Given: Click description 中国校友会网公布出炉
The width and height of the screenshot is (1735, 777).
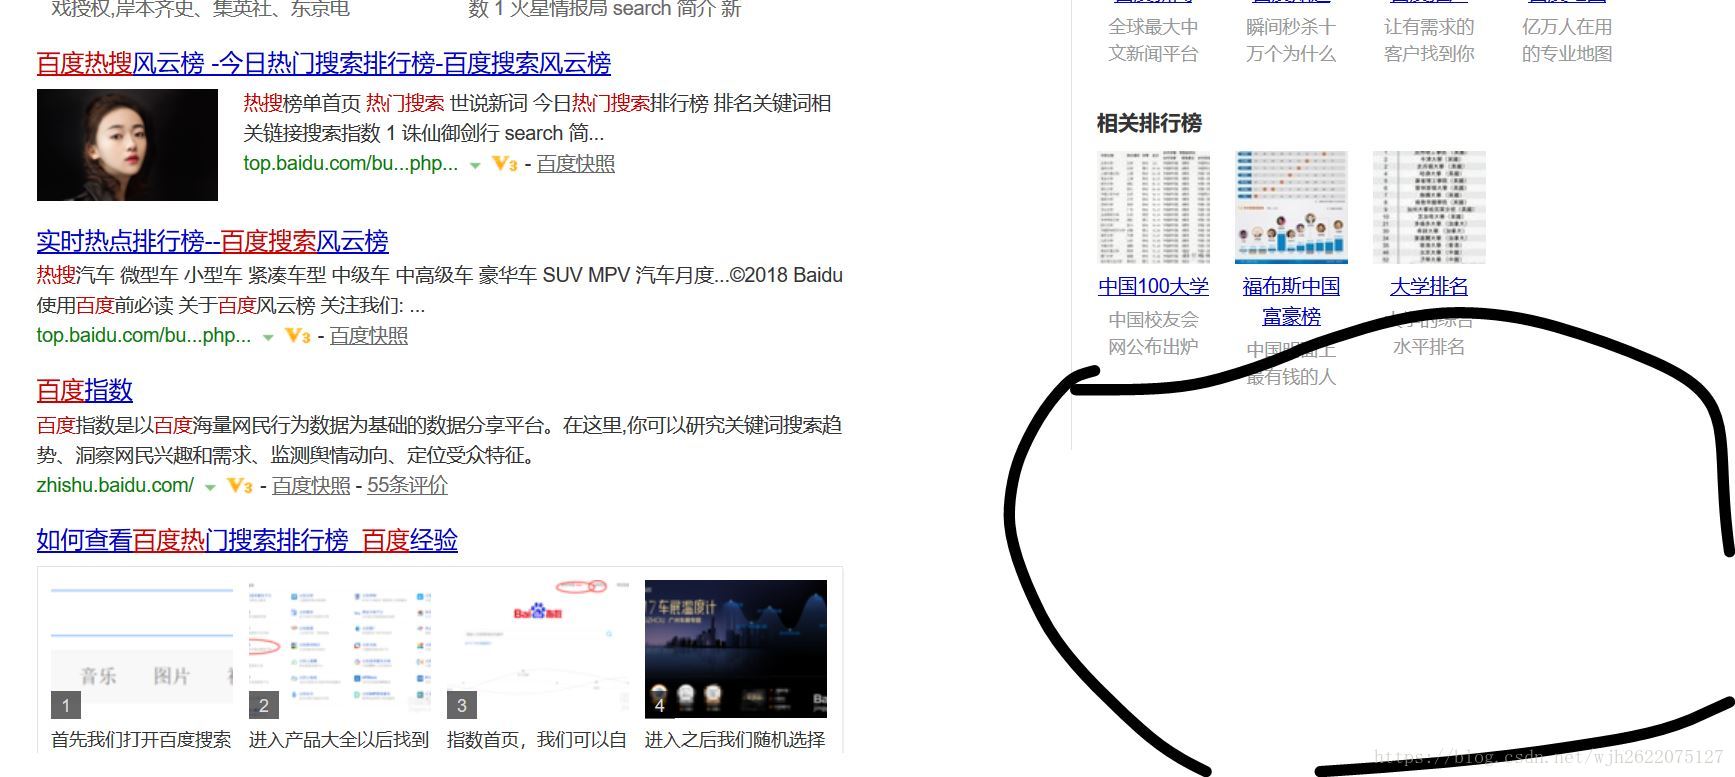Looking at the screenshot, I should [x=1153, y=333].
